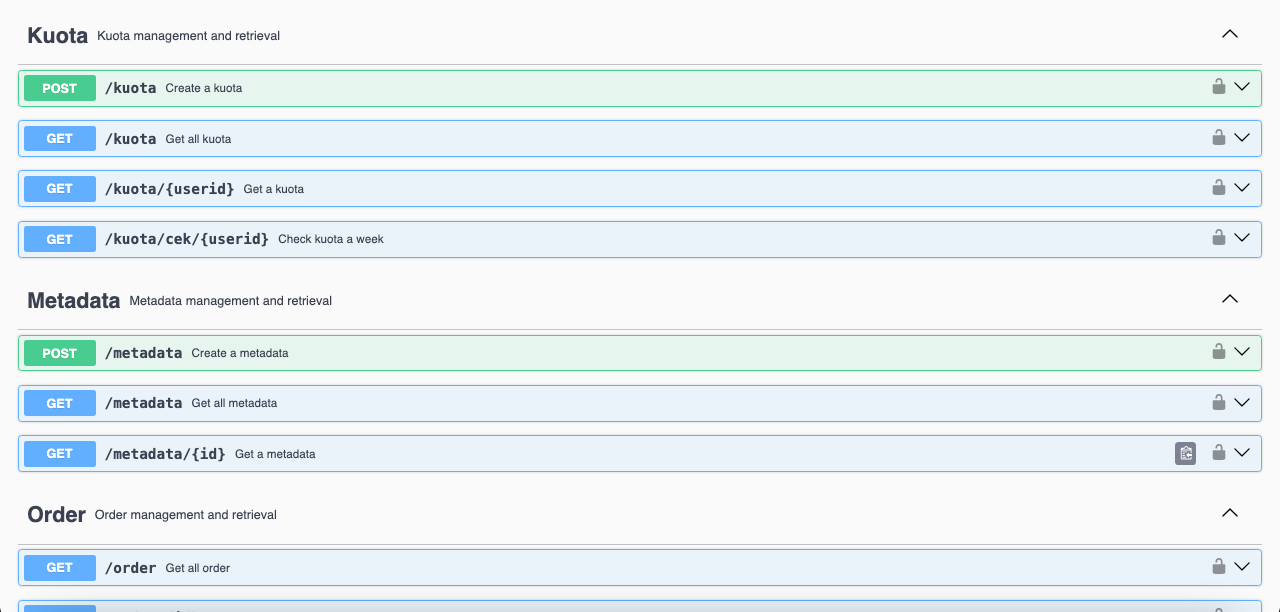This screenshot has width=1280, height=612.
Task: Collapse the Order section chevron
Action: pyautogui.click(x=1230, y=513)
